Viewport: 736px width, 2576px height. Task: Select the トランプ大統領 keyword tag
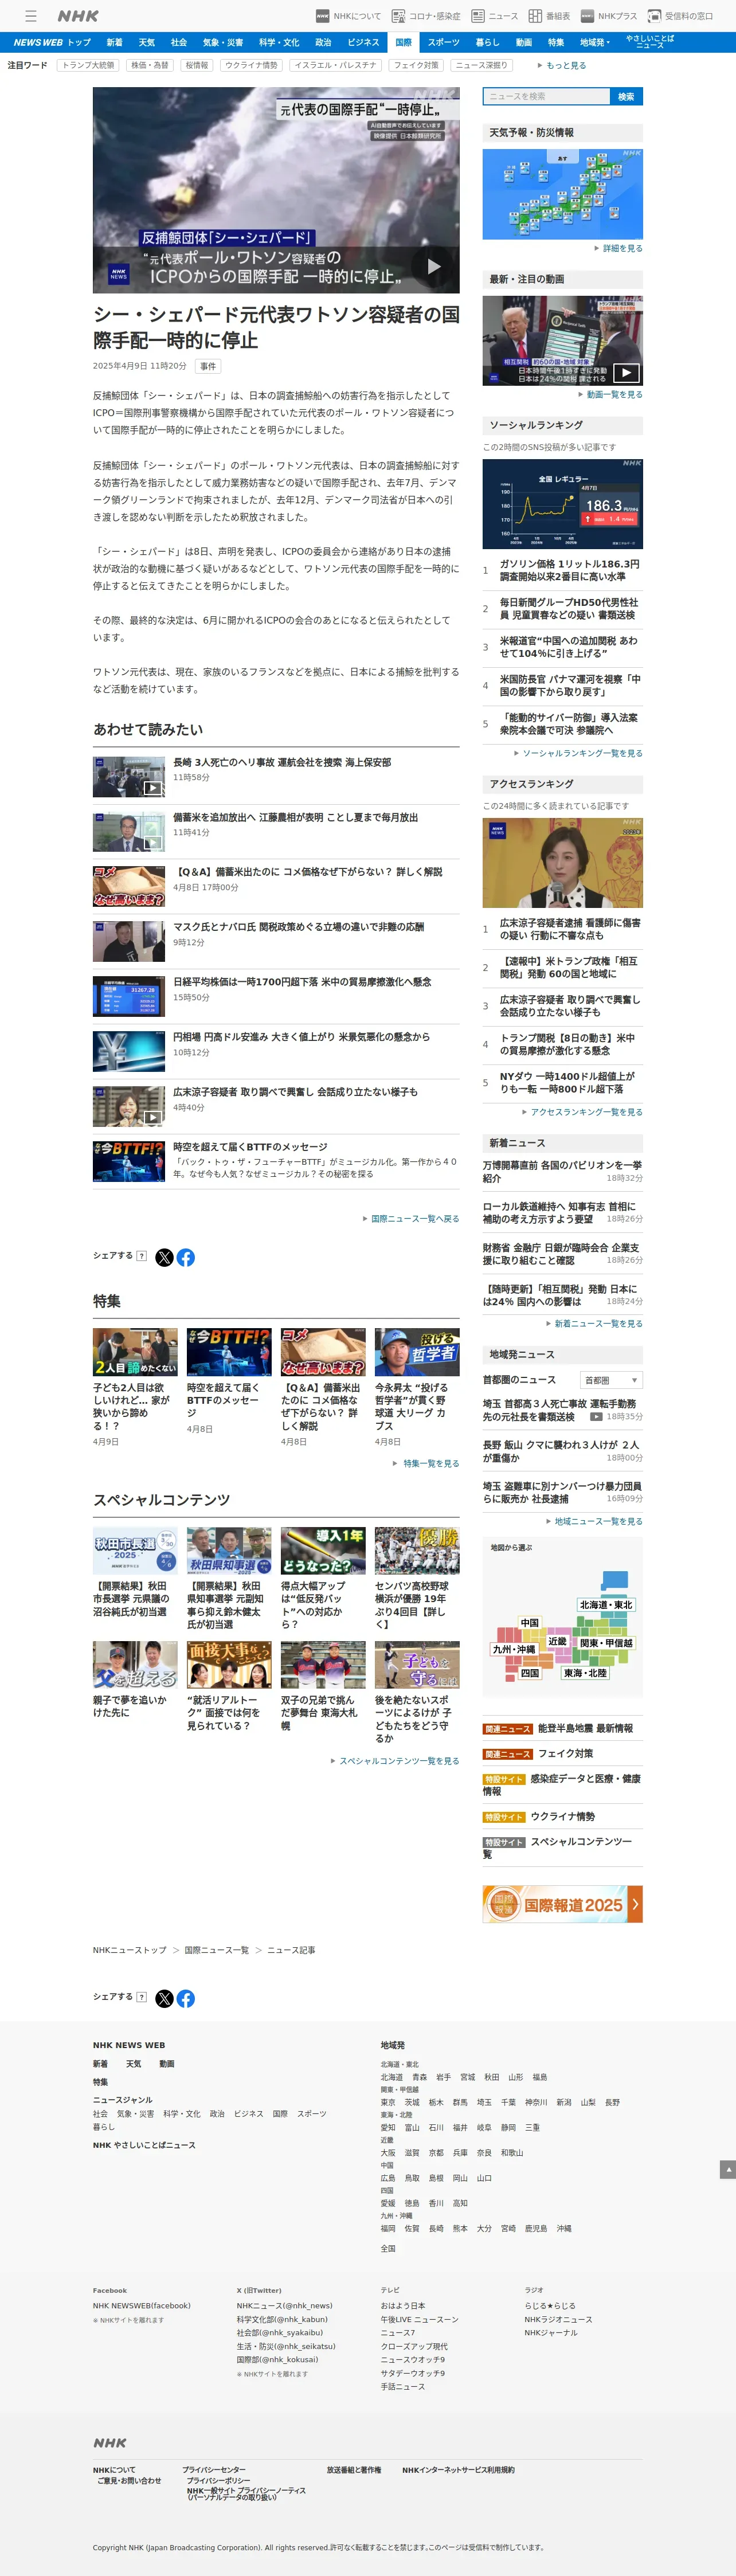point(88,65)
